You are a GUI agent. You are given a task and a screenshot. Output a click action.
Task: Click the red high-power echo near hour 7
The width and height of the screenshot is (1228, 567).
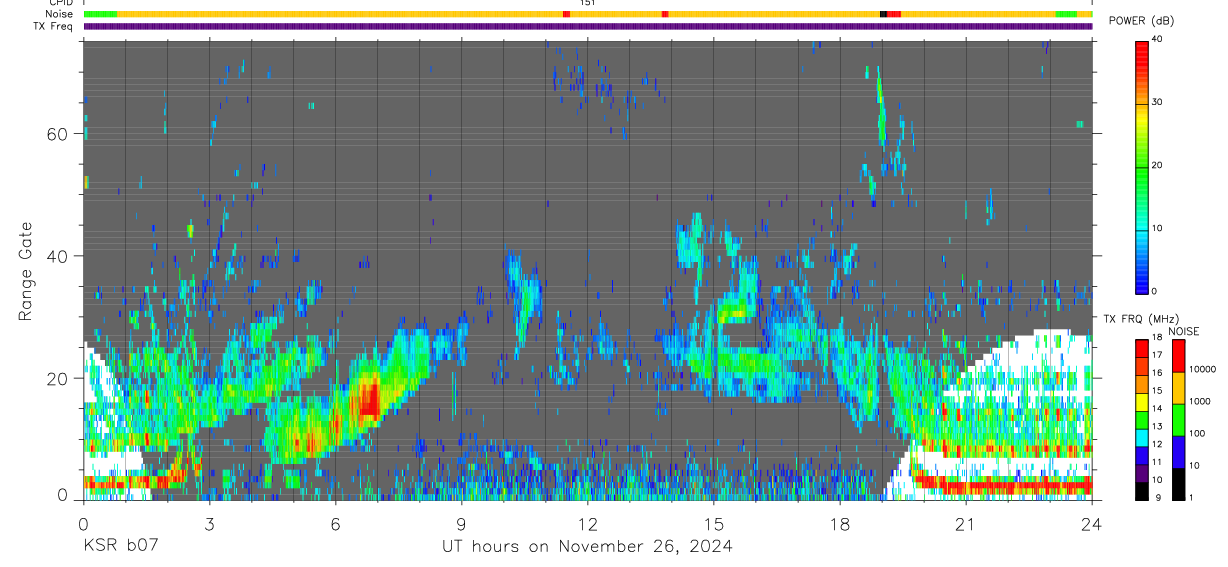click(x=369, y=398)
